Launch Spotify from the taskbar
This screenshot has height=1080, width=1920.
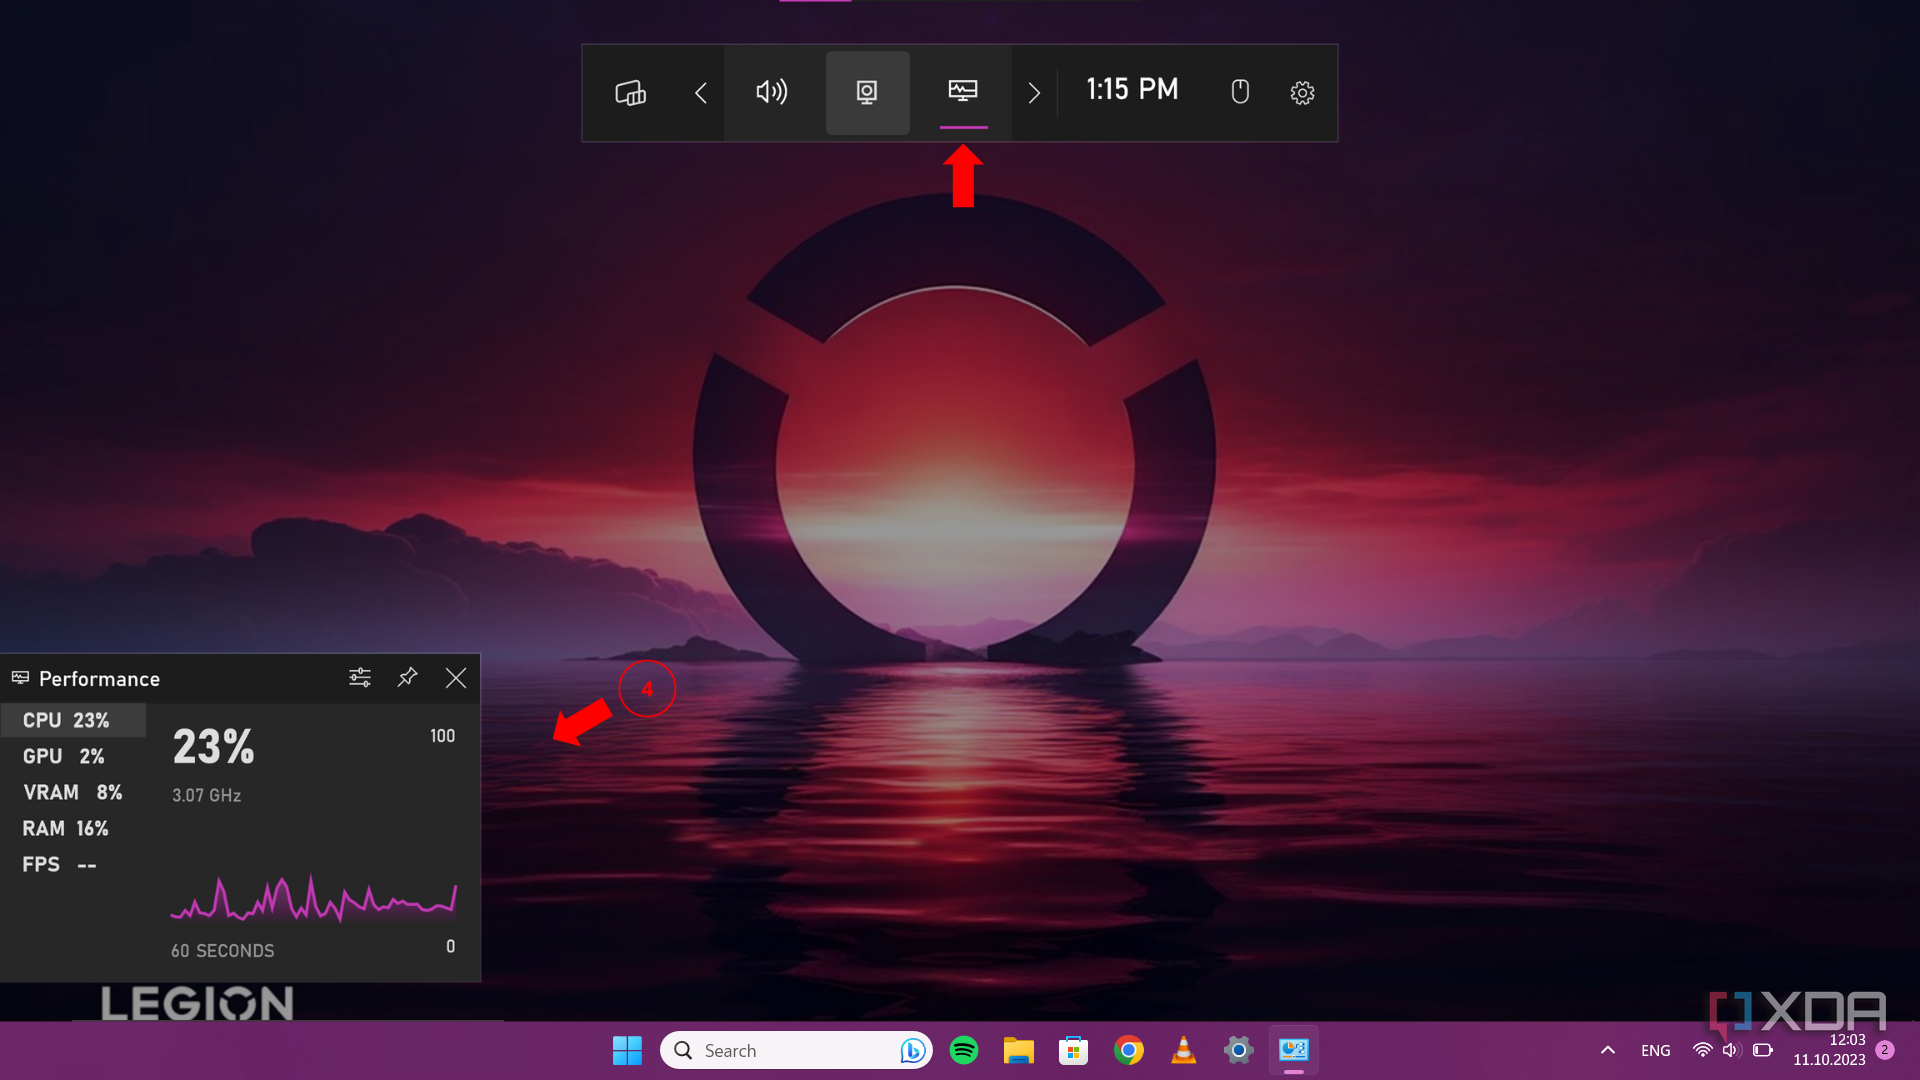(x=963, y=1050)
